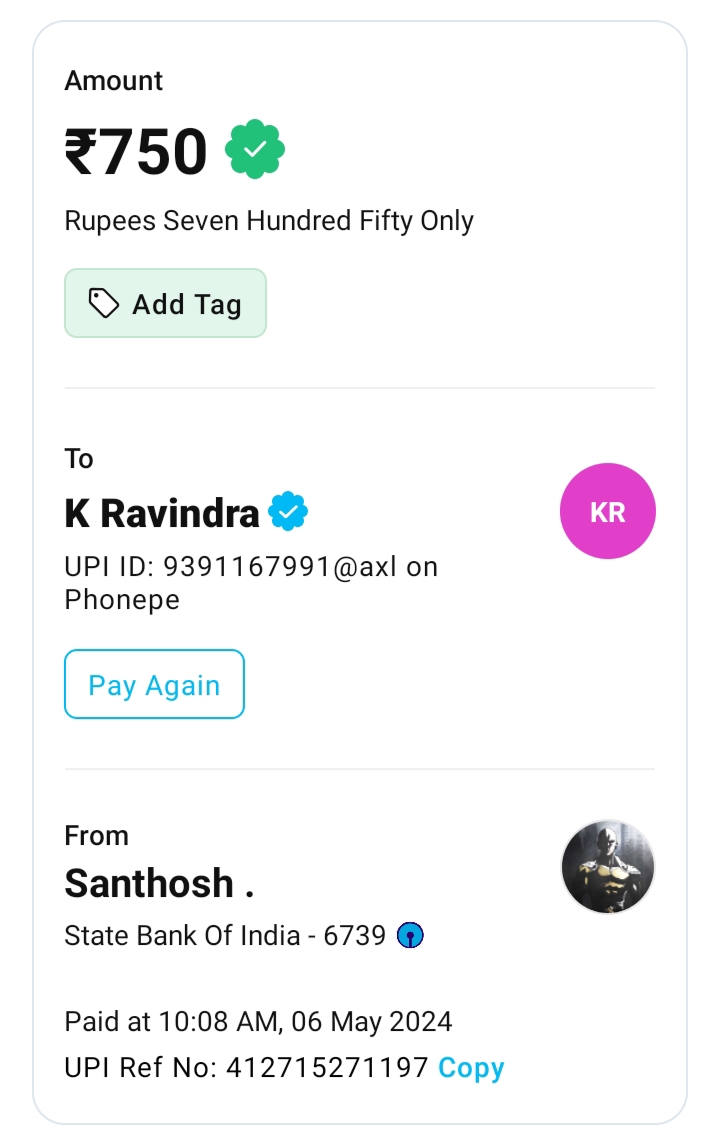Select the UPI Ref No 412715271197 text
This screenshot has height=1146, width=719.
point(246,1068)
